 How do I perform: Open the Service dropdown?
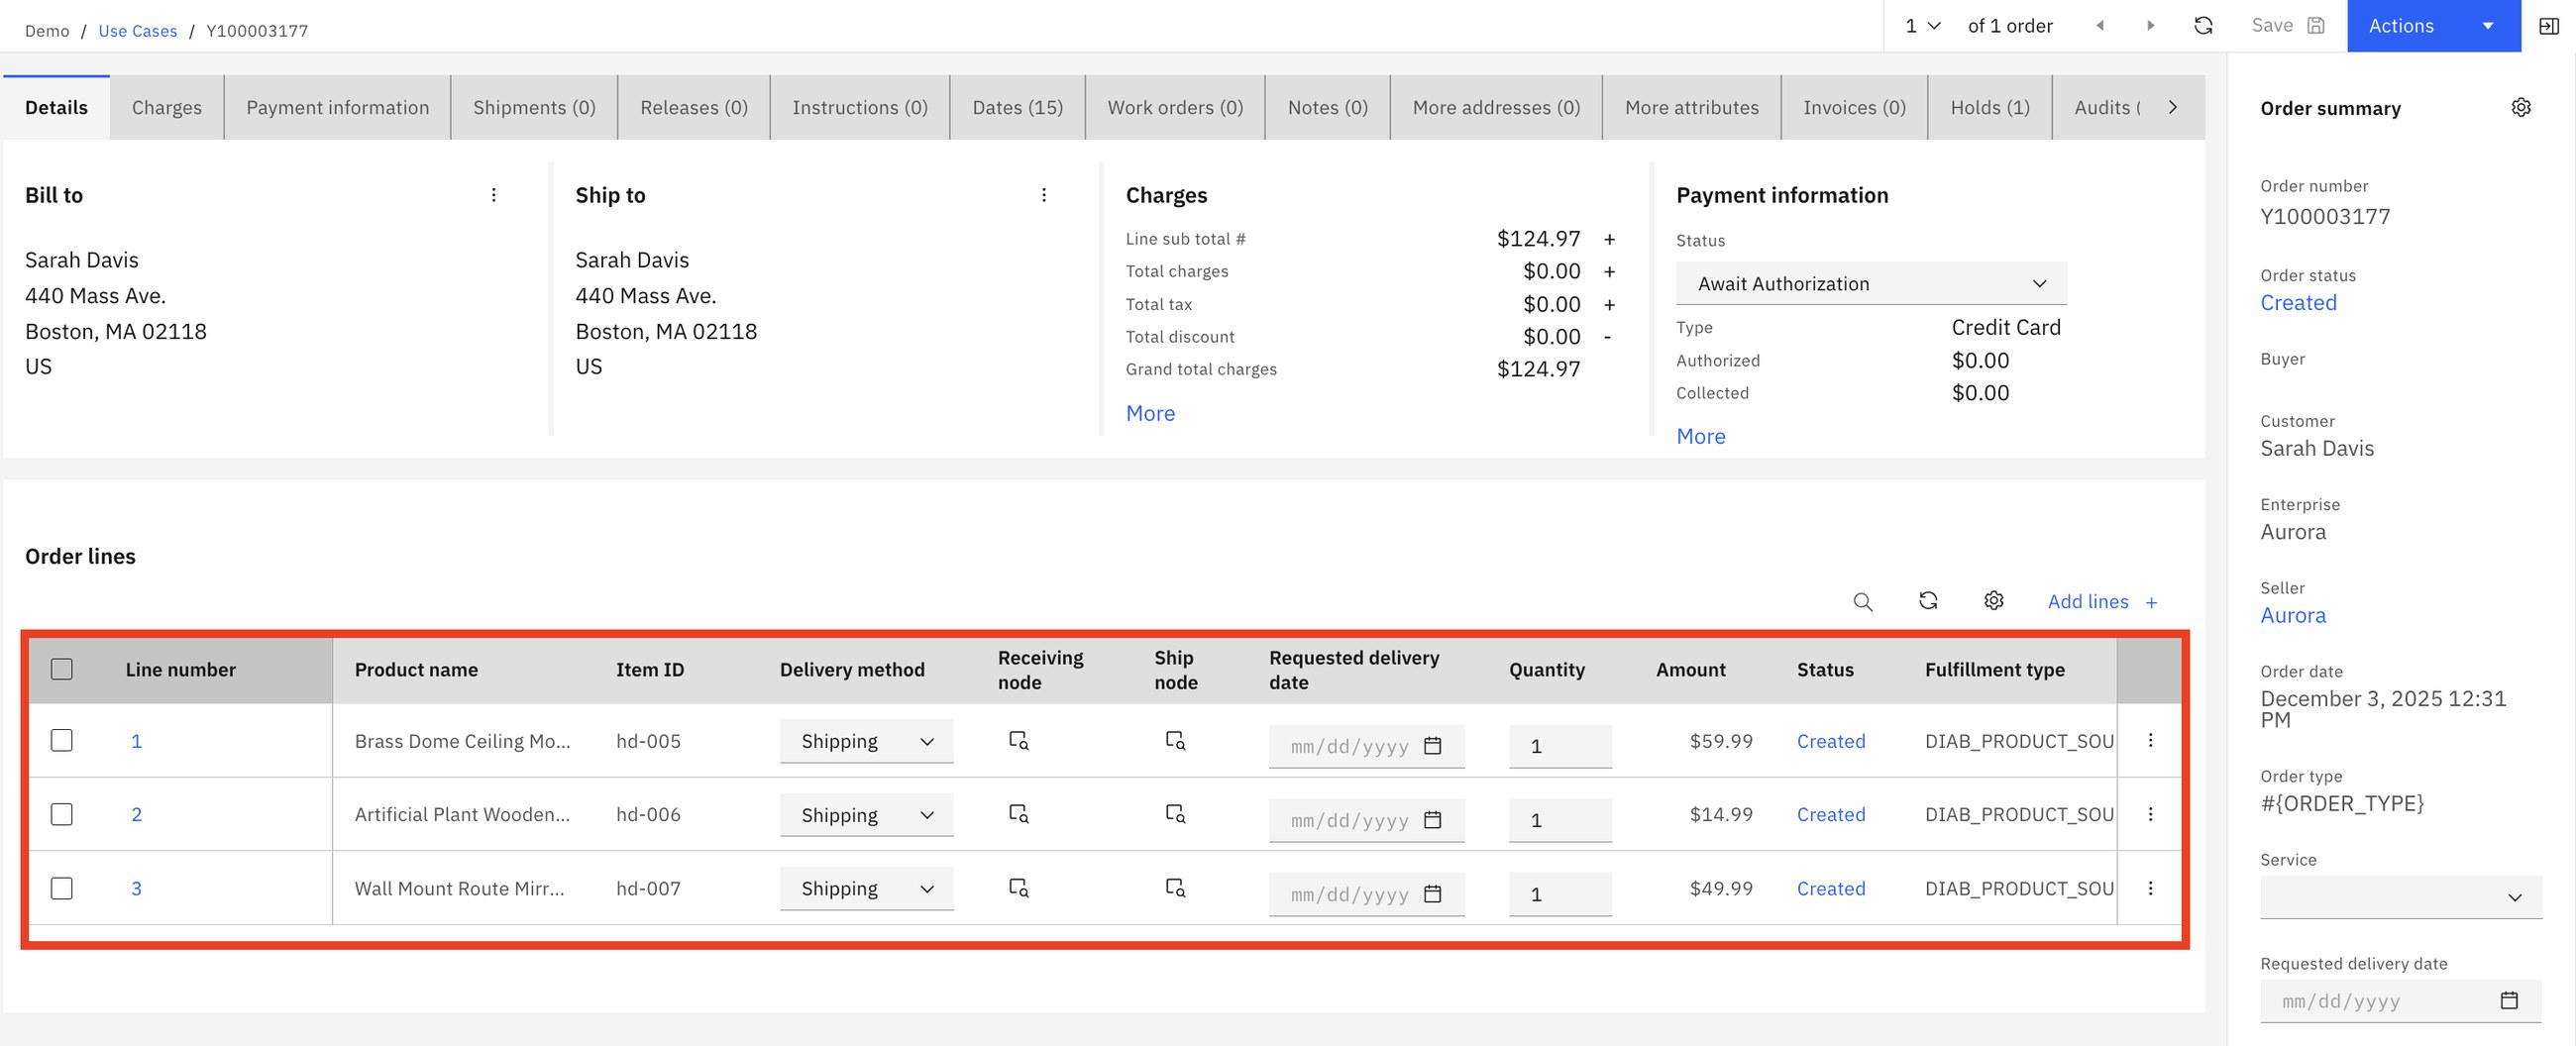pos(2400,897)
